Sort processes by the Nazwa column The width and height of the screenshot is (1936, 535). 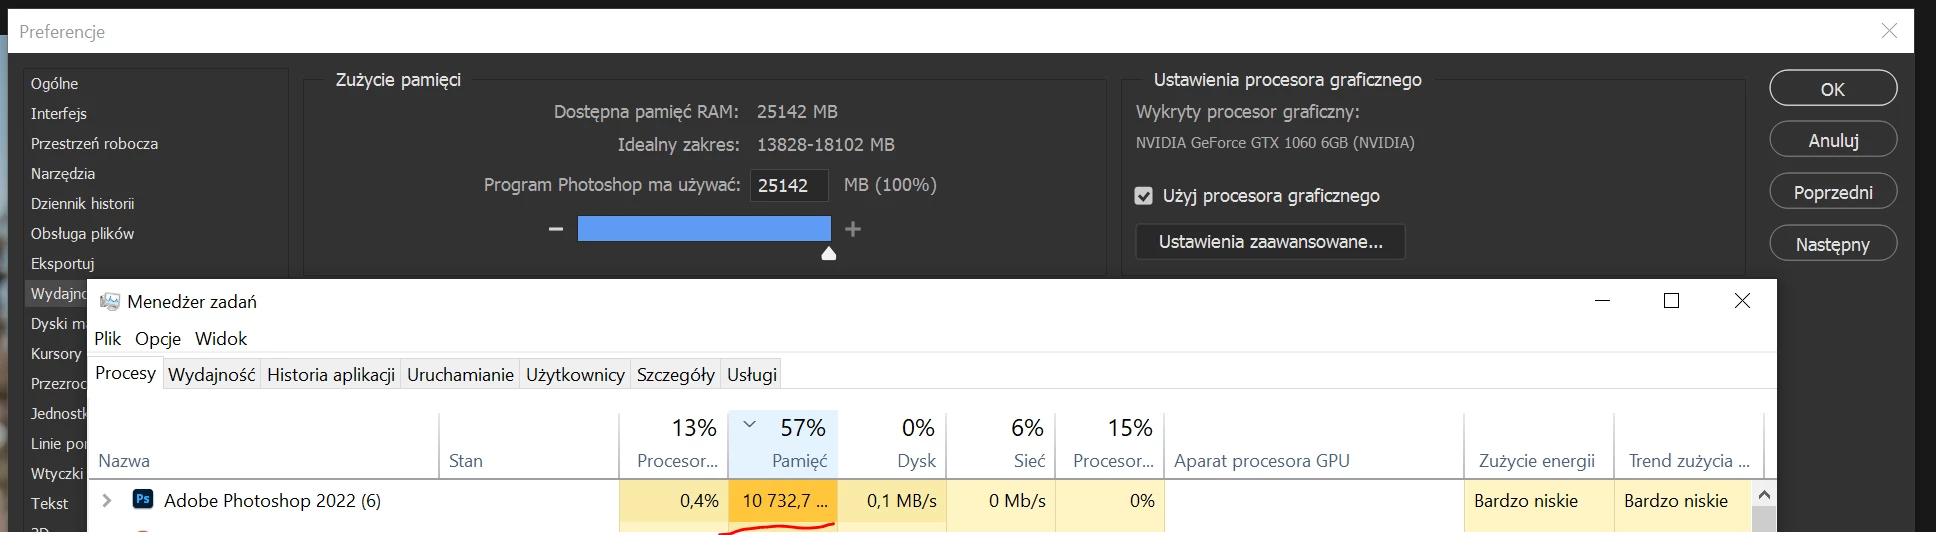[264, 445]
